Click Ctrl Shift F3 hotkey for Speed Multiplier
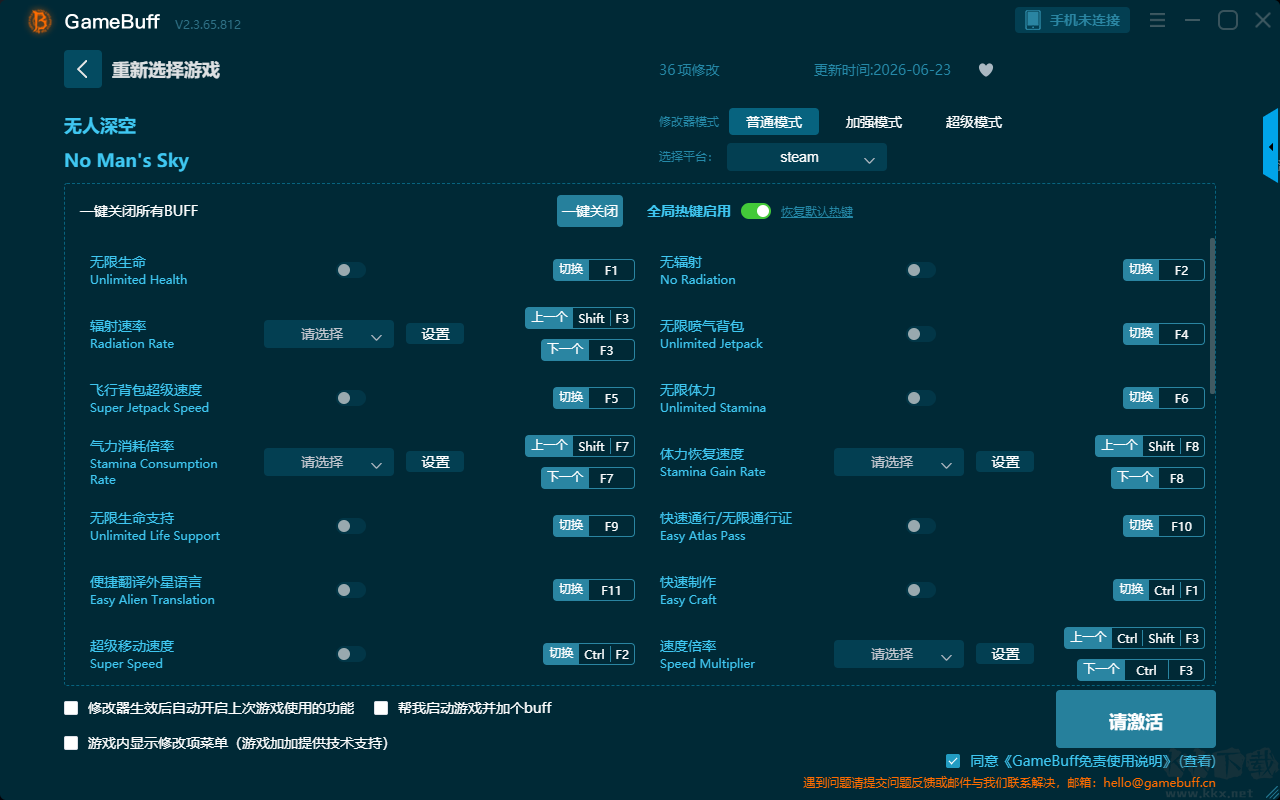Viewport: 1280px width, 800px height. [1135, 638]
